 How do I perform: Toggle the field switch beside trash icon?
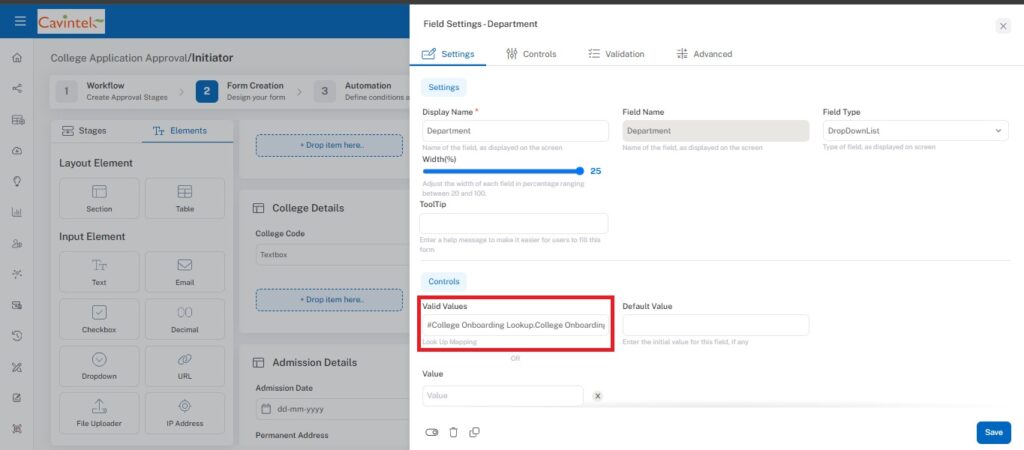pyautogui.click(x=432, y=432)
